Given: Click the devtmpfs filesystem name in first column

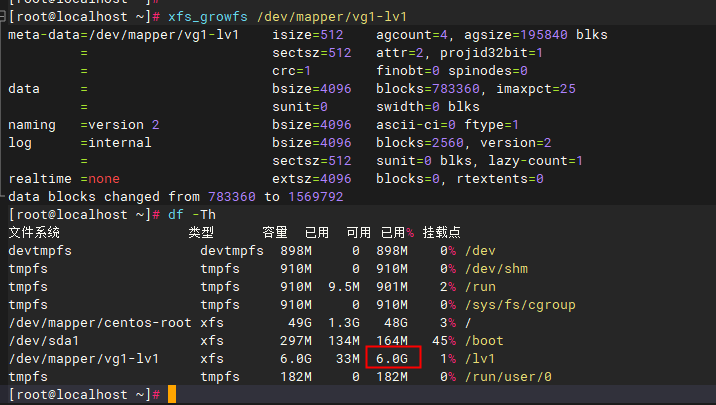Looking at the screenshot, I should pos(40,251).
